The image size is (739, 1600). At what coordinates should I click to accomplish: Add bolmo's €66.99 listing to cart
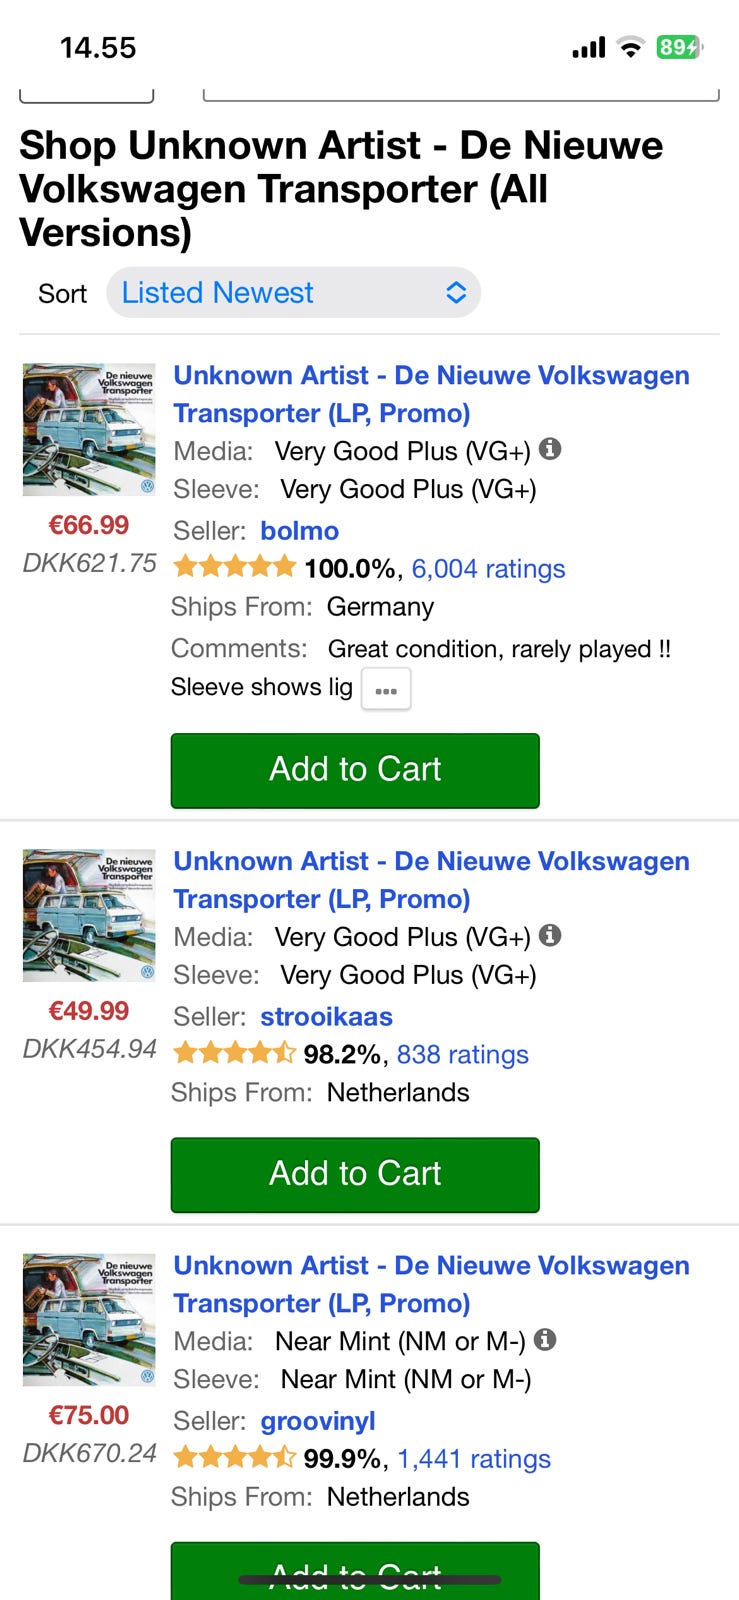[x=355, y=770]
